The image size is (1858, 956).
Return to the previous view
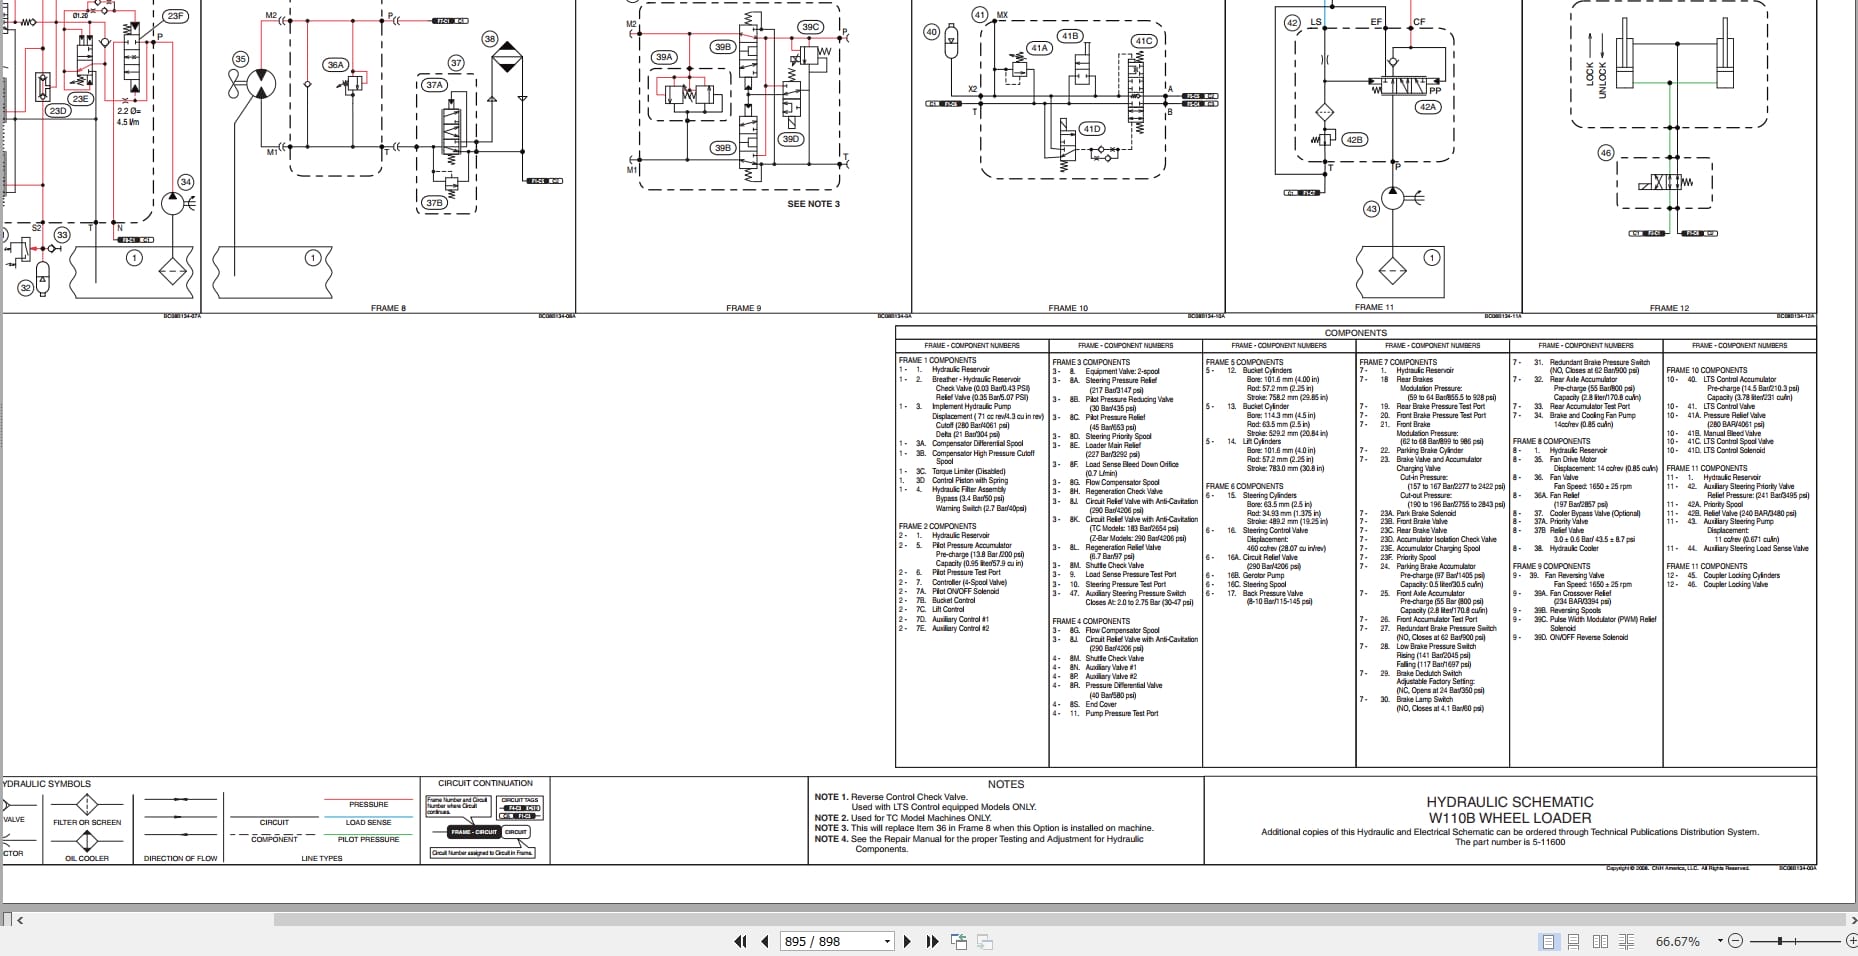tap(958, 941)
